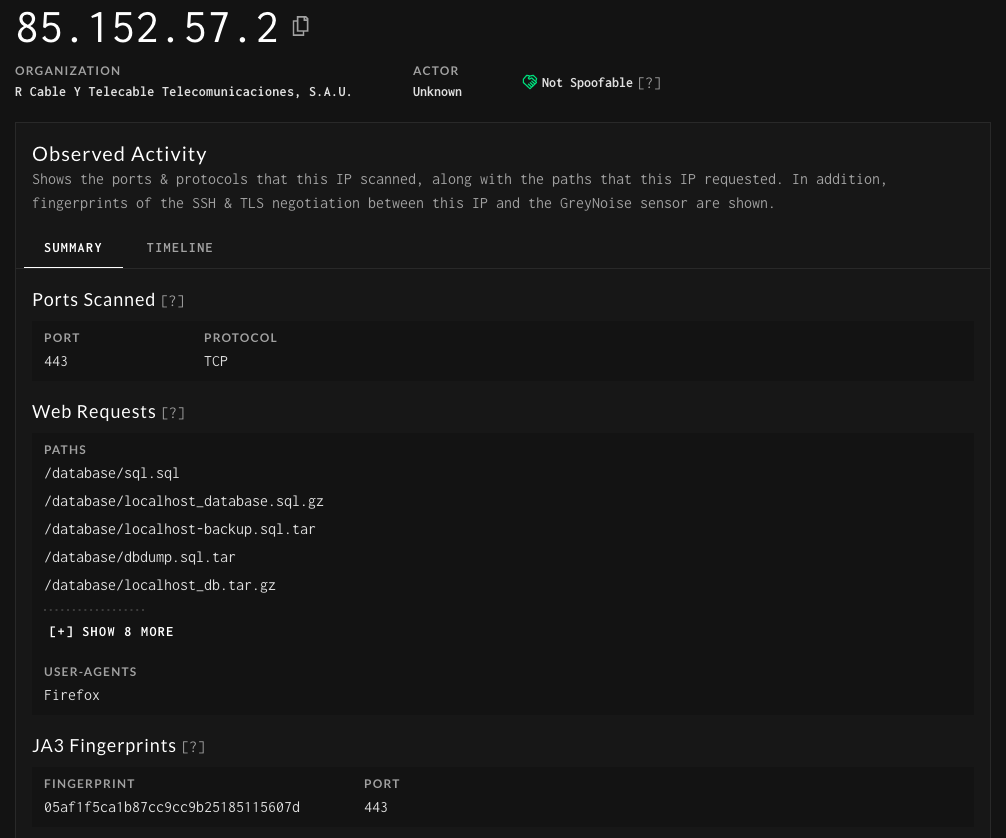The height and width of the screenshot is (838, 1006).
Task: Select the path /database/sql.sql
Action: (x=112, y=474)
